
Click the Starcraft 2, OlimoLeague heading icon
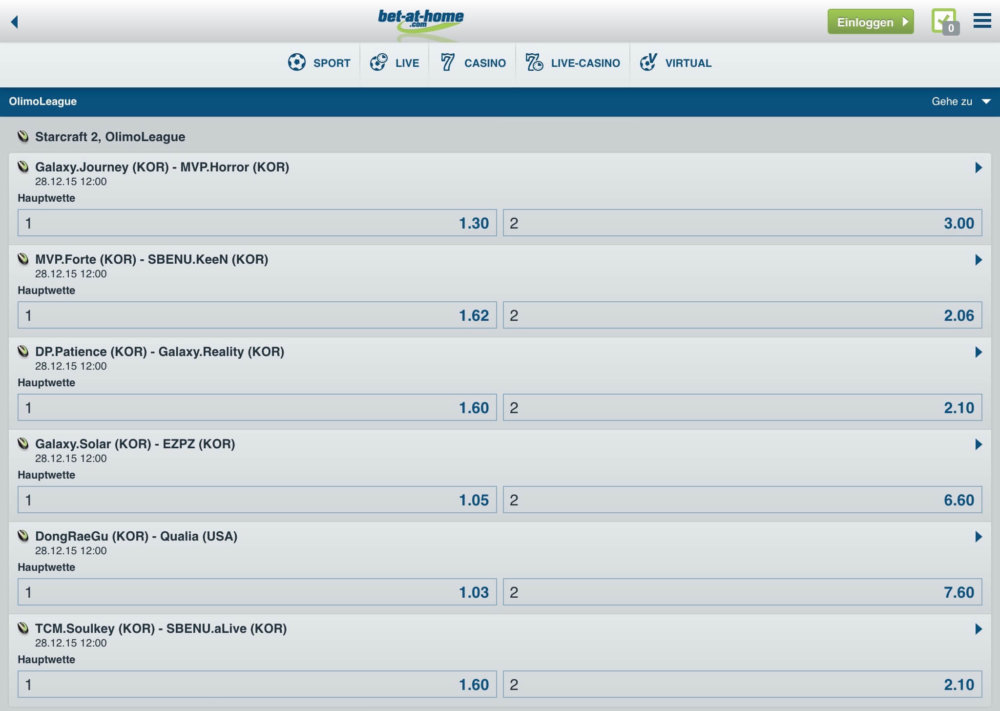23,136
